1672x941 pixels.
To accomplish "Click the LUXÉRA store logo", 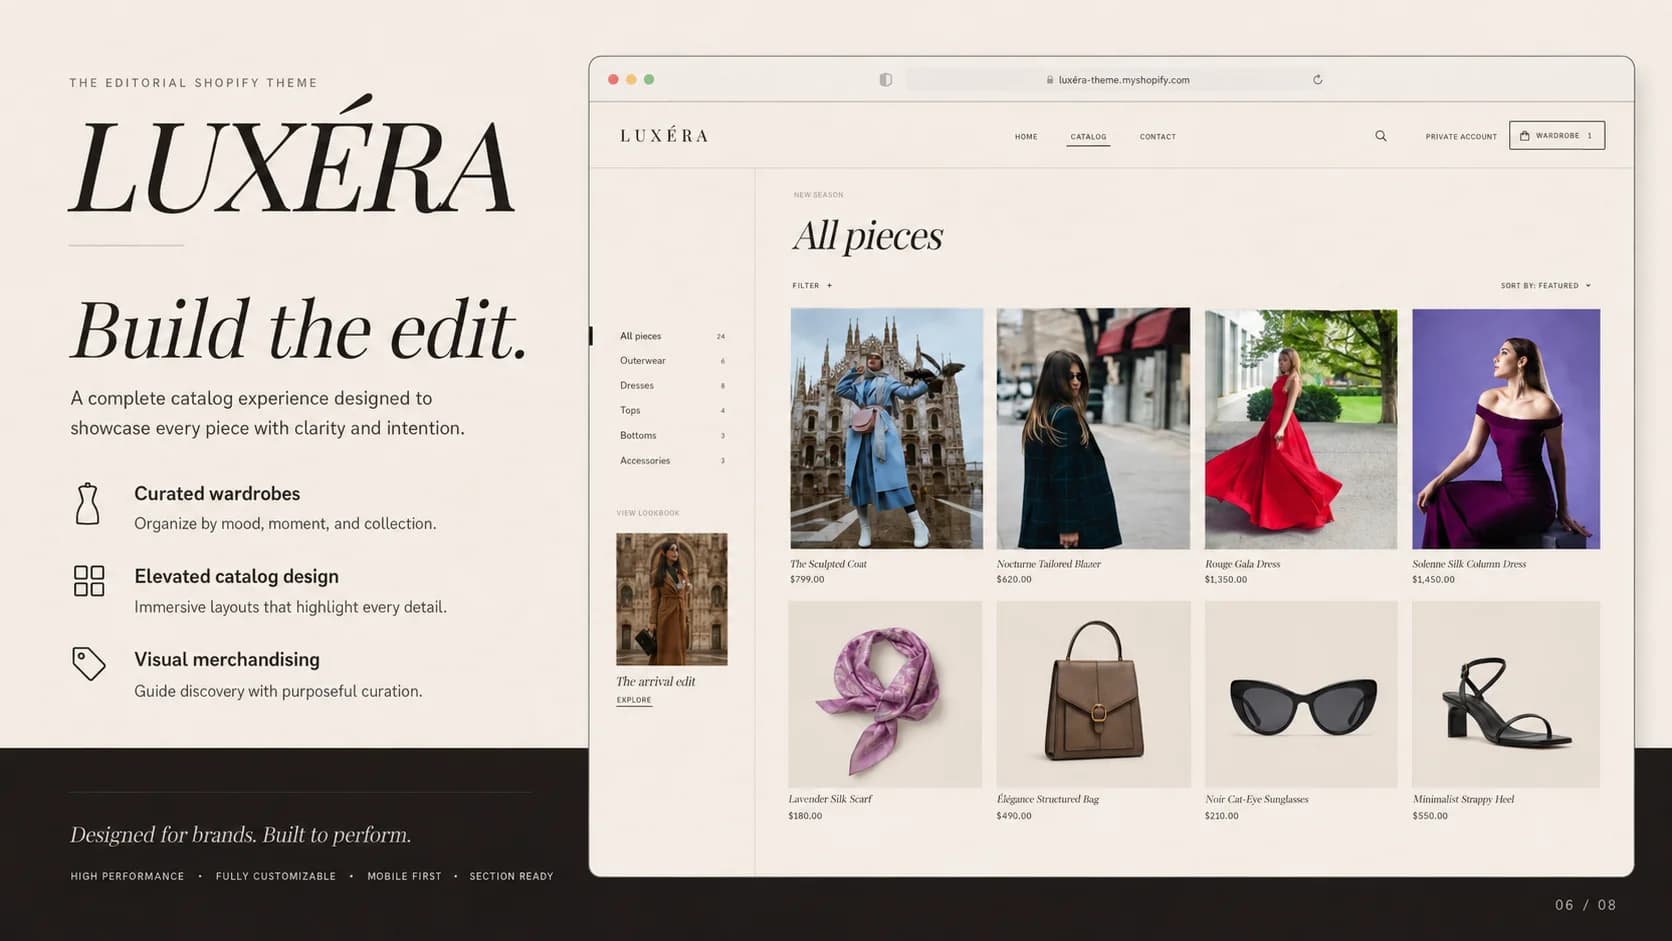I will pos(664,135).
